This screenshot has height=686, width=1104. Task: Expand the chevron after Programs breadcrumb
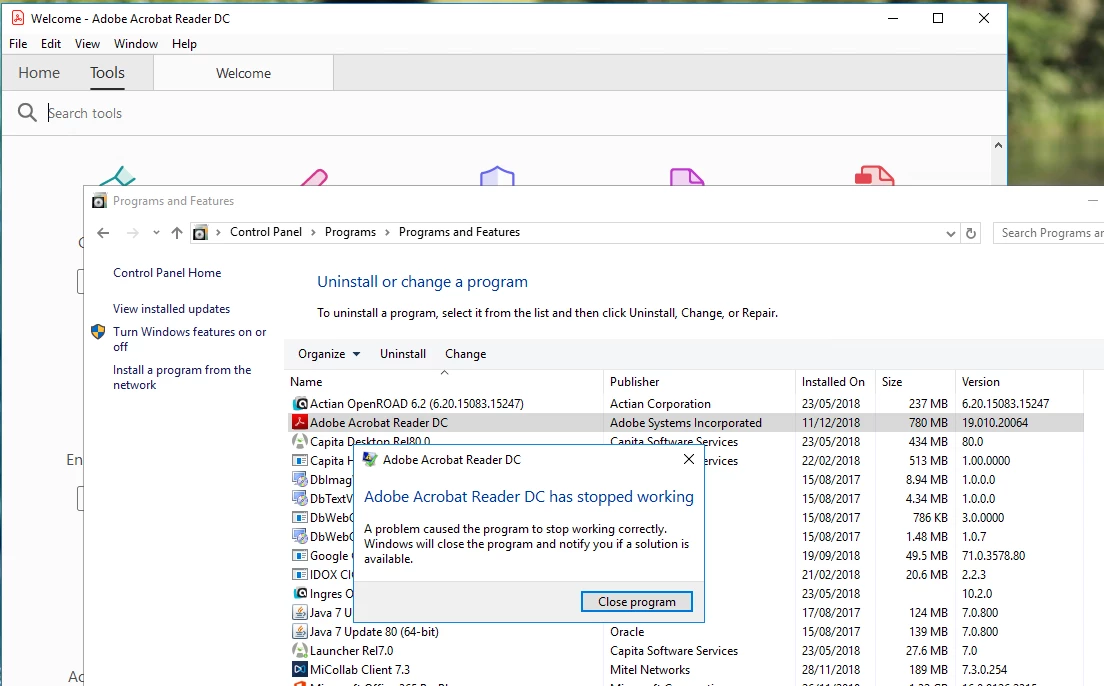coord(387,232)
